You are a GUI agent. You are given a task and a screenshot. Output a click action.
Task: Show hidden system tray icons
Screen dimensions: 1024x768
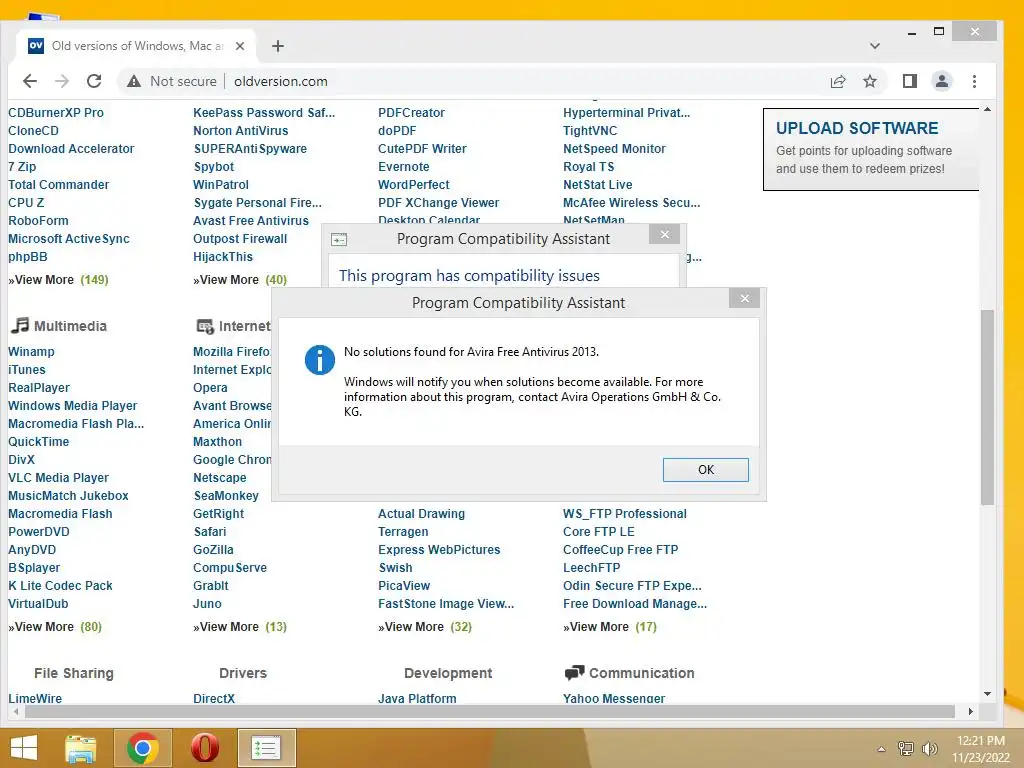(882, 749)
